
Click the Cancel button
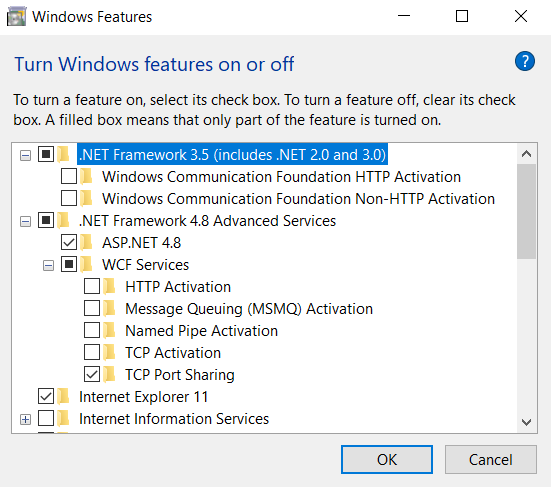pos(491,459)
